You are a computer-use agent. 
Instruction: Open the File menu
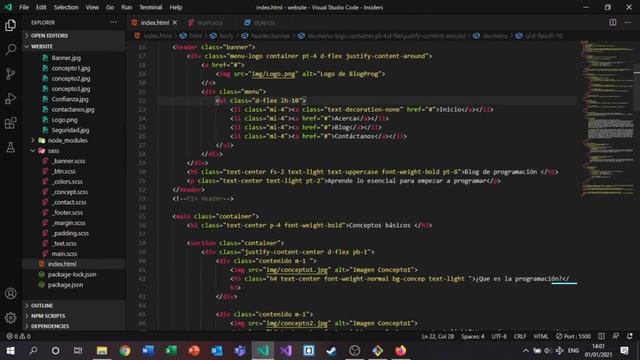coord(24,7)
